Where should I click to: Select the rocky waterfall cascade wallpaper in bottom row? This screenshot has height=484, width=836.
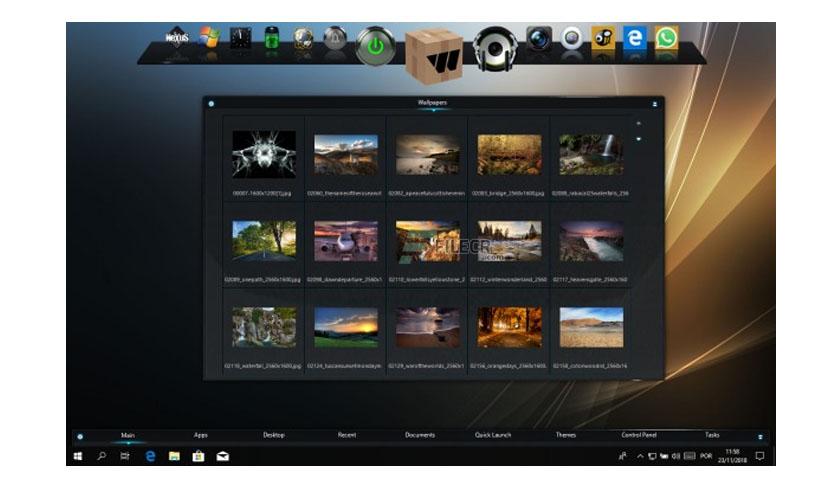tap(264, 327)
